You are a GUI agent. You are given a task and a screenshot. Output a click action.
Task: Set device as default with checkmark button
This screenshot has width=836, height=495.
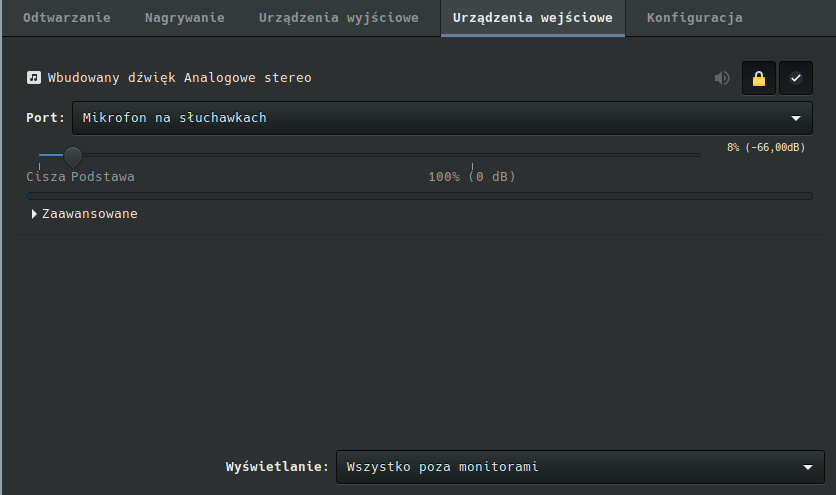coord(796,78)
